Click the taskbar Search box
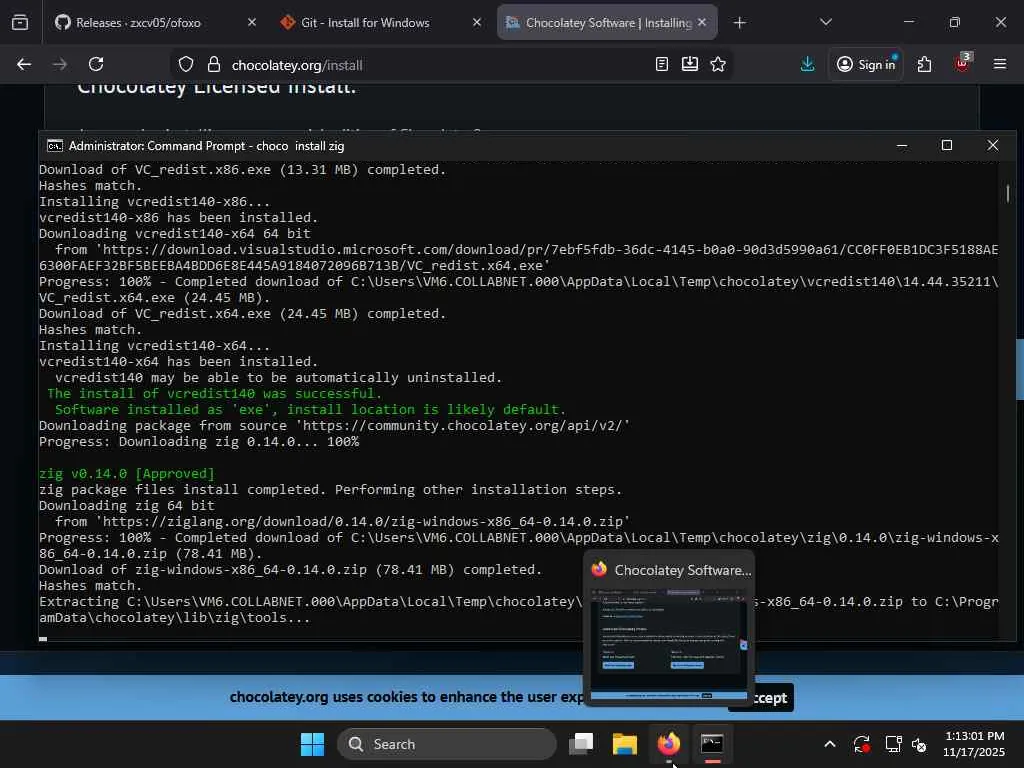 coord(447,744)
